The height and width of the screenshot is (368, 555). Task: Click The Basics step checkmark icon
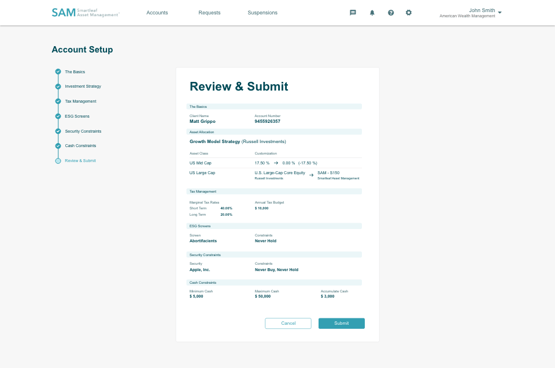tap(58, 71)
